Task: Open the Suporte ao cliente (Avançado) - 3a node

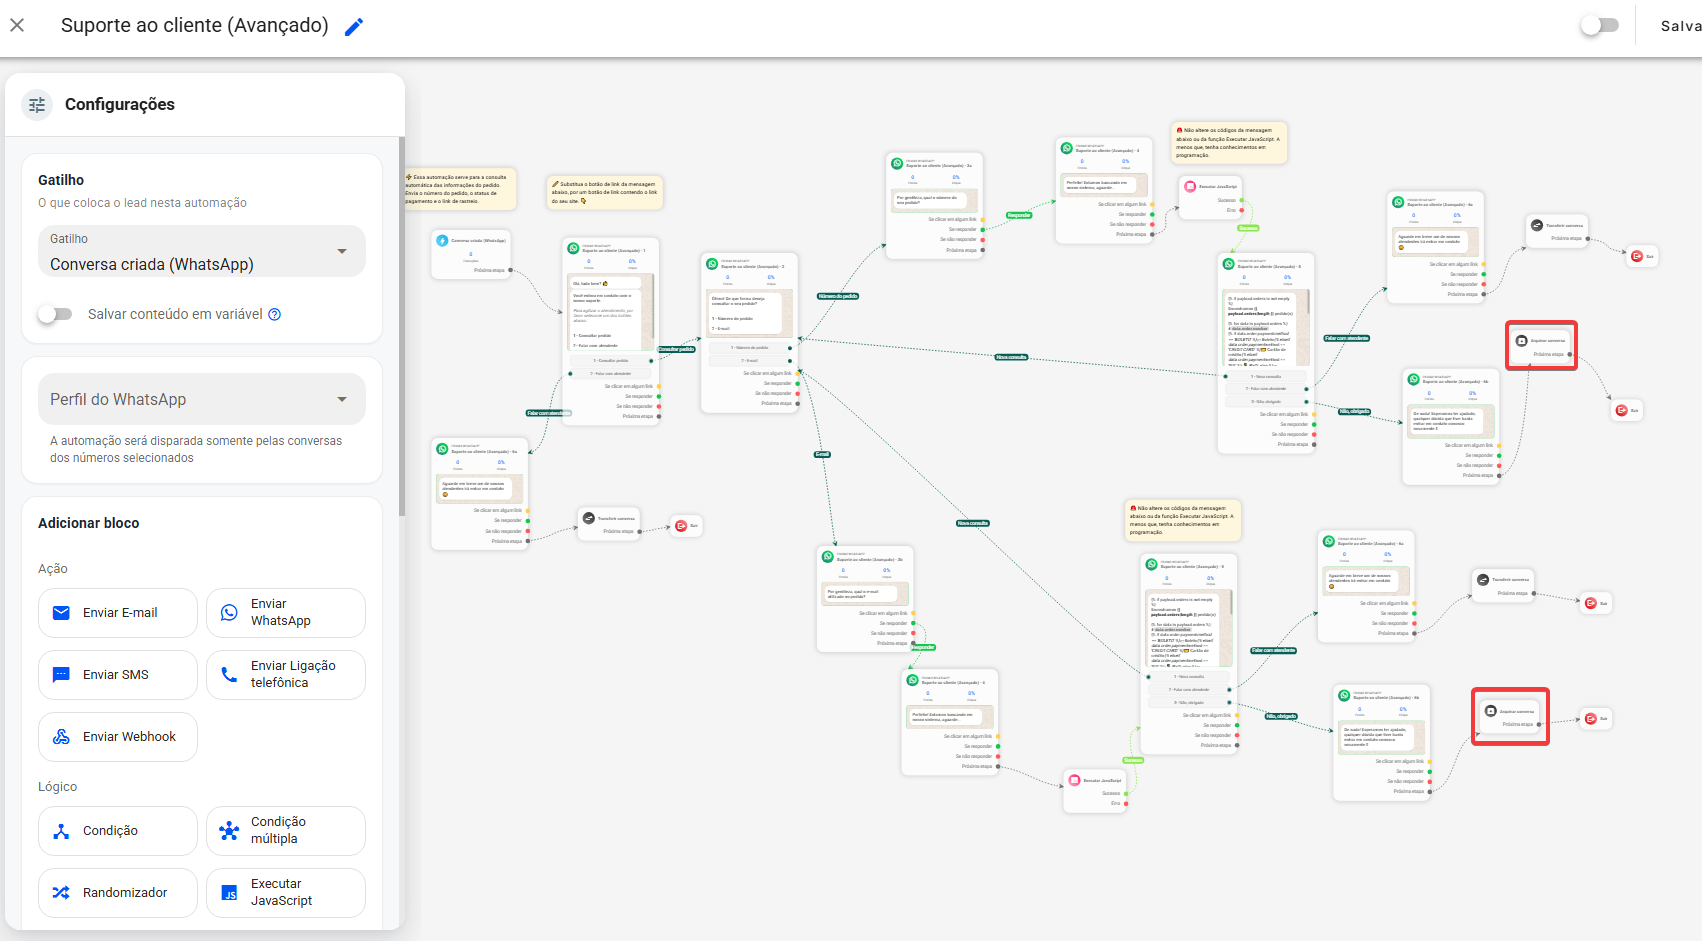Action: point(935,205)
